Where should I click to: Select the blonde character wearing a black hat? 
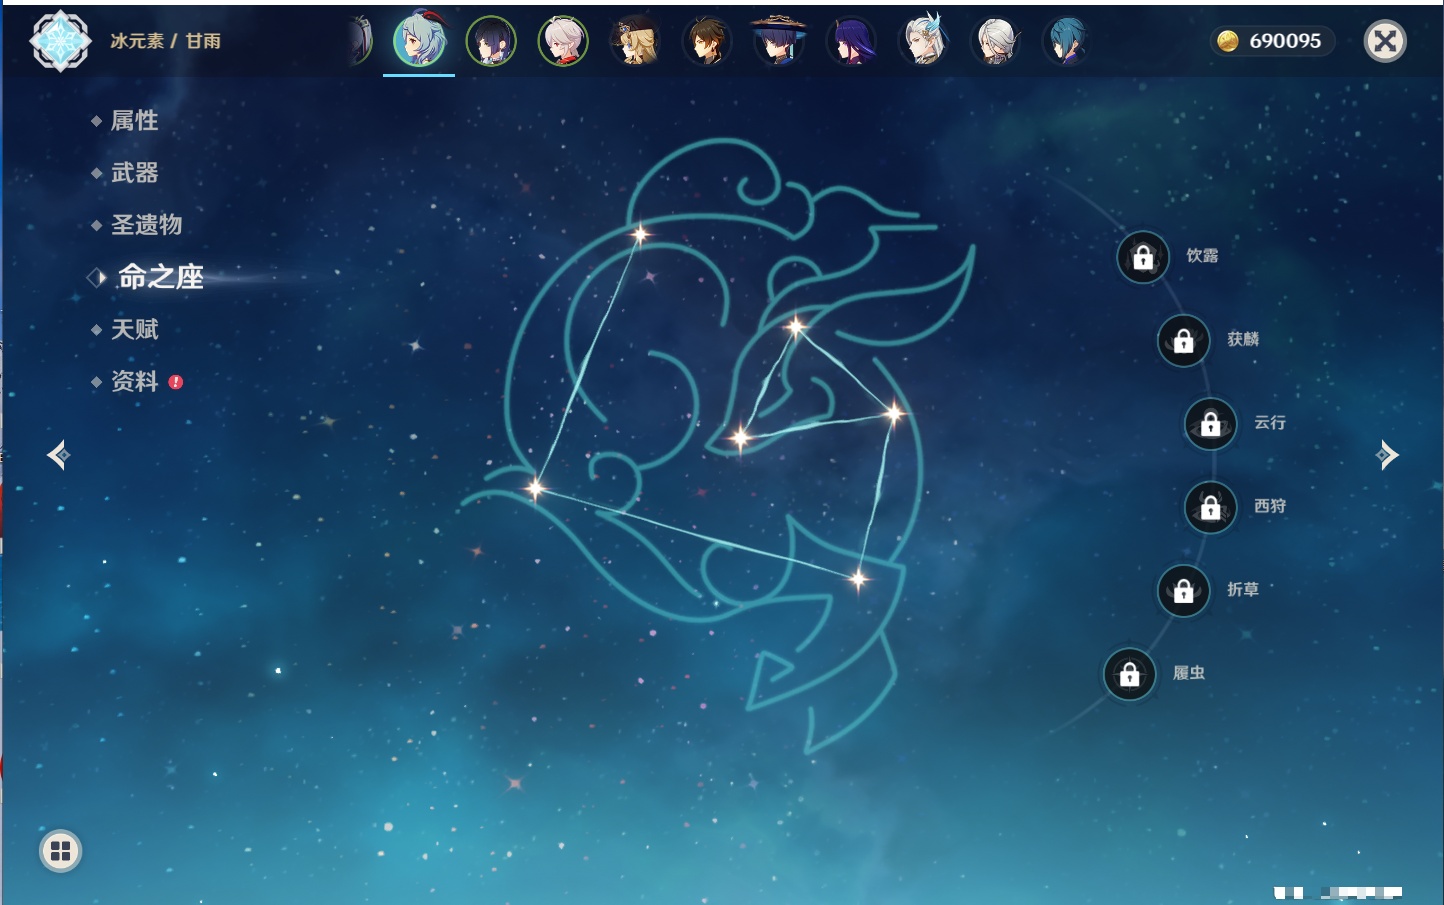point(635,41)
